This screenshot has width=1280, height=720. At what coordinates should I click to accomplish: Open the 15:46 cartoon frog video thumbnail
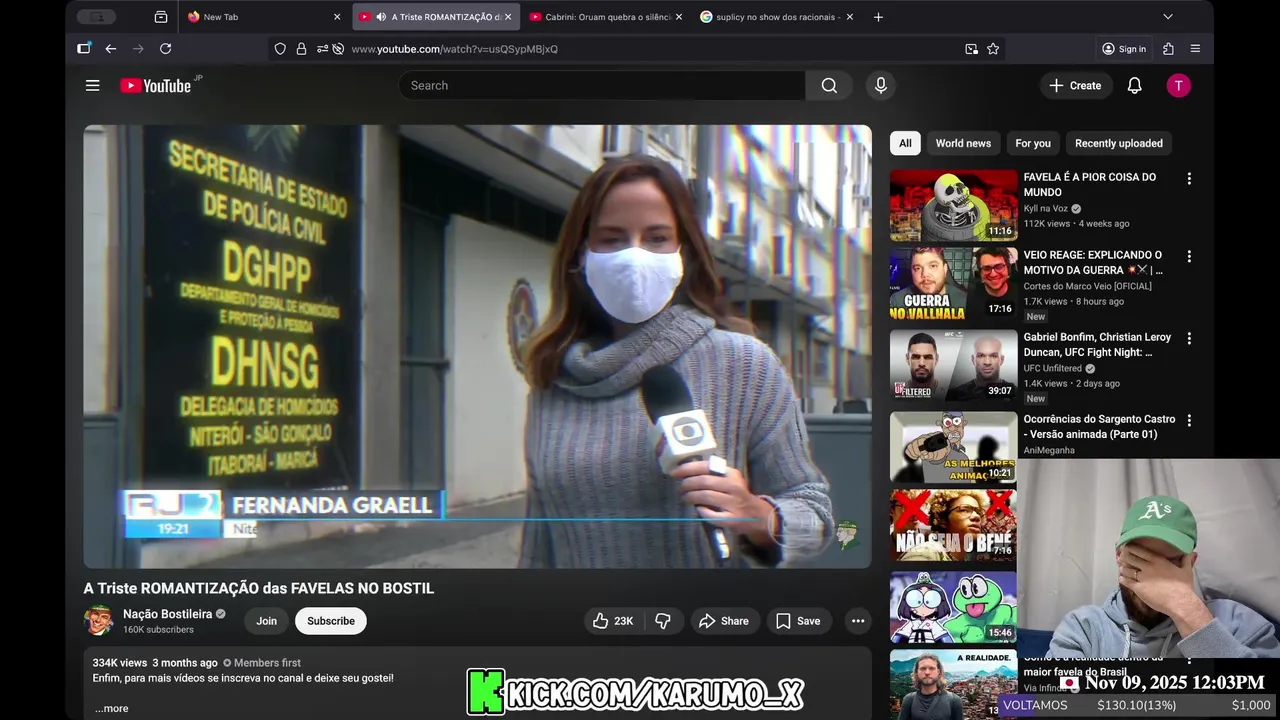pyautogui.click(x=953, y=607)
